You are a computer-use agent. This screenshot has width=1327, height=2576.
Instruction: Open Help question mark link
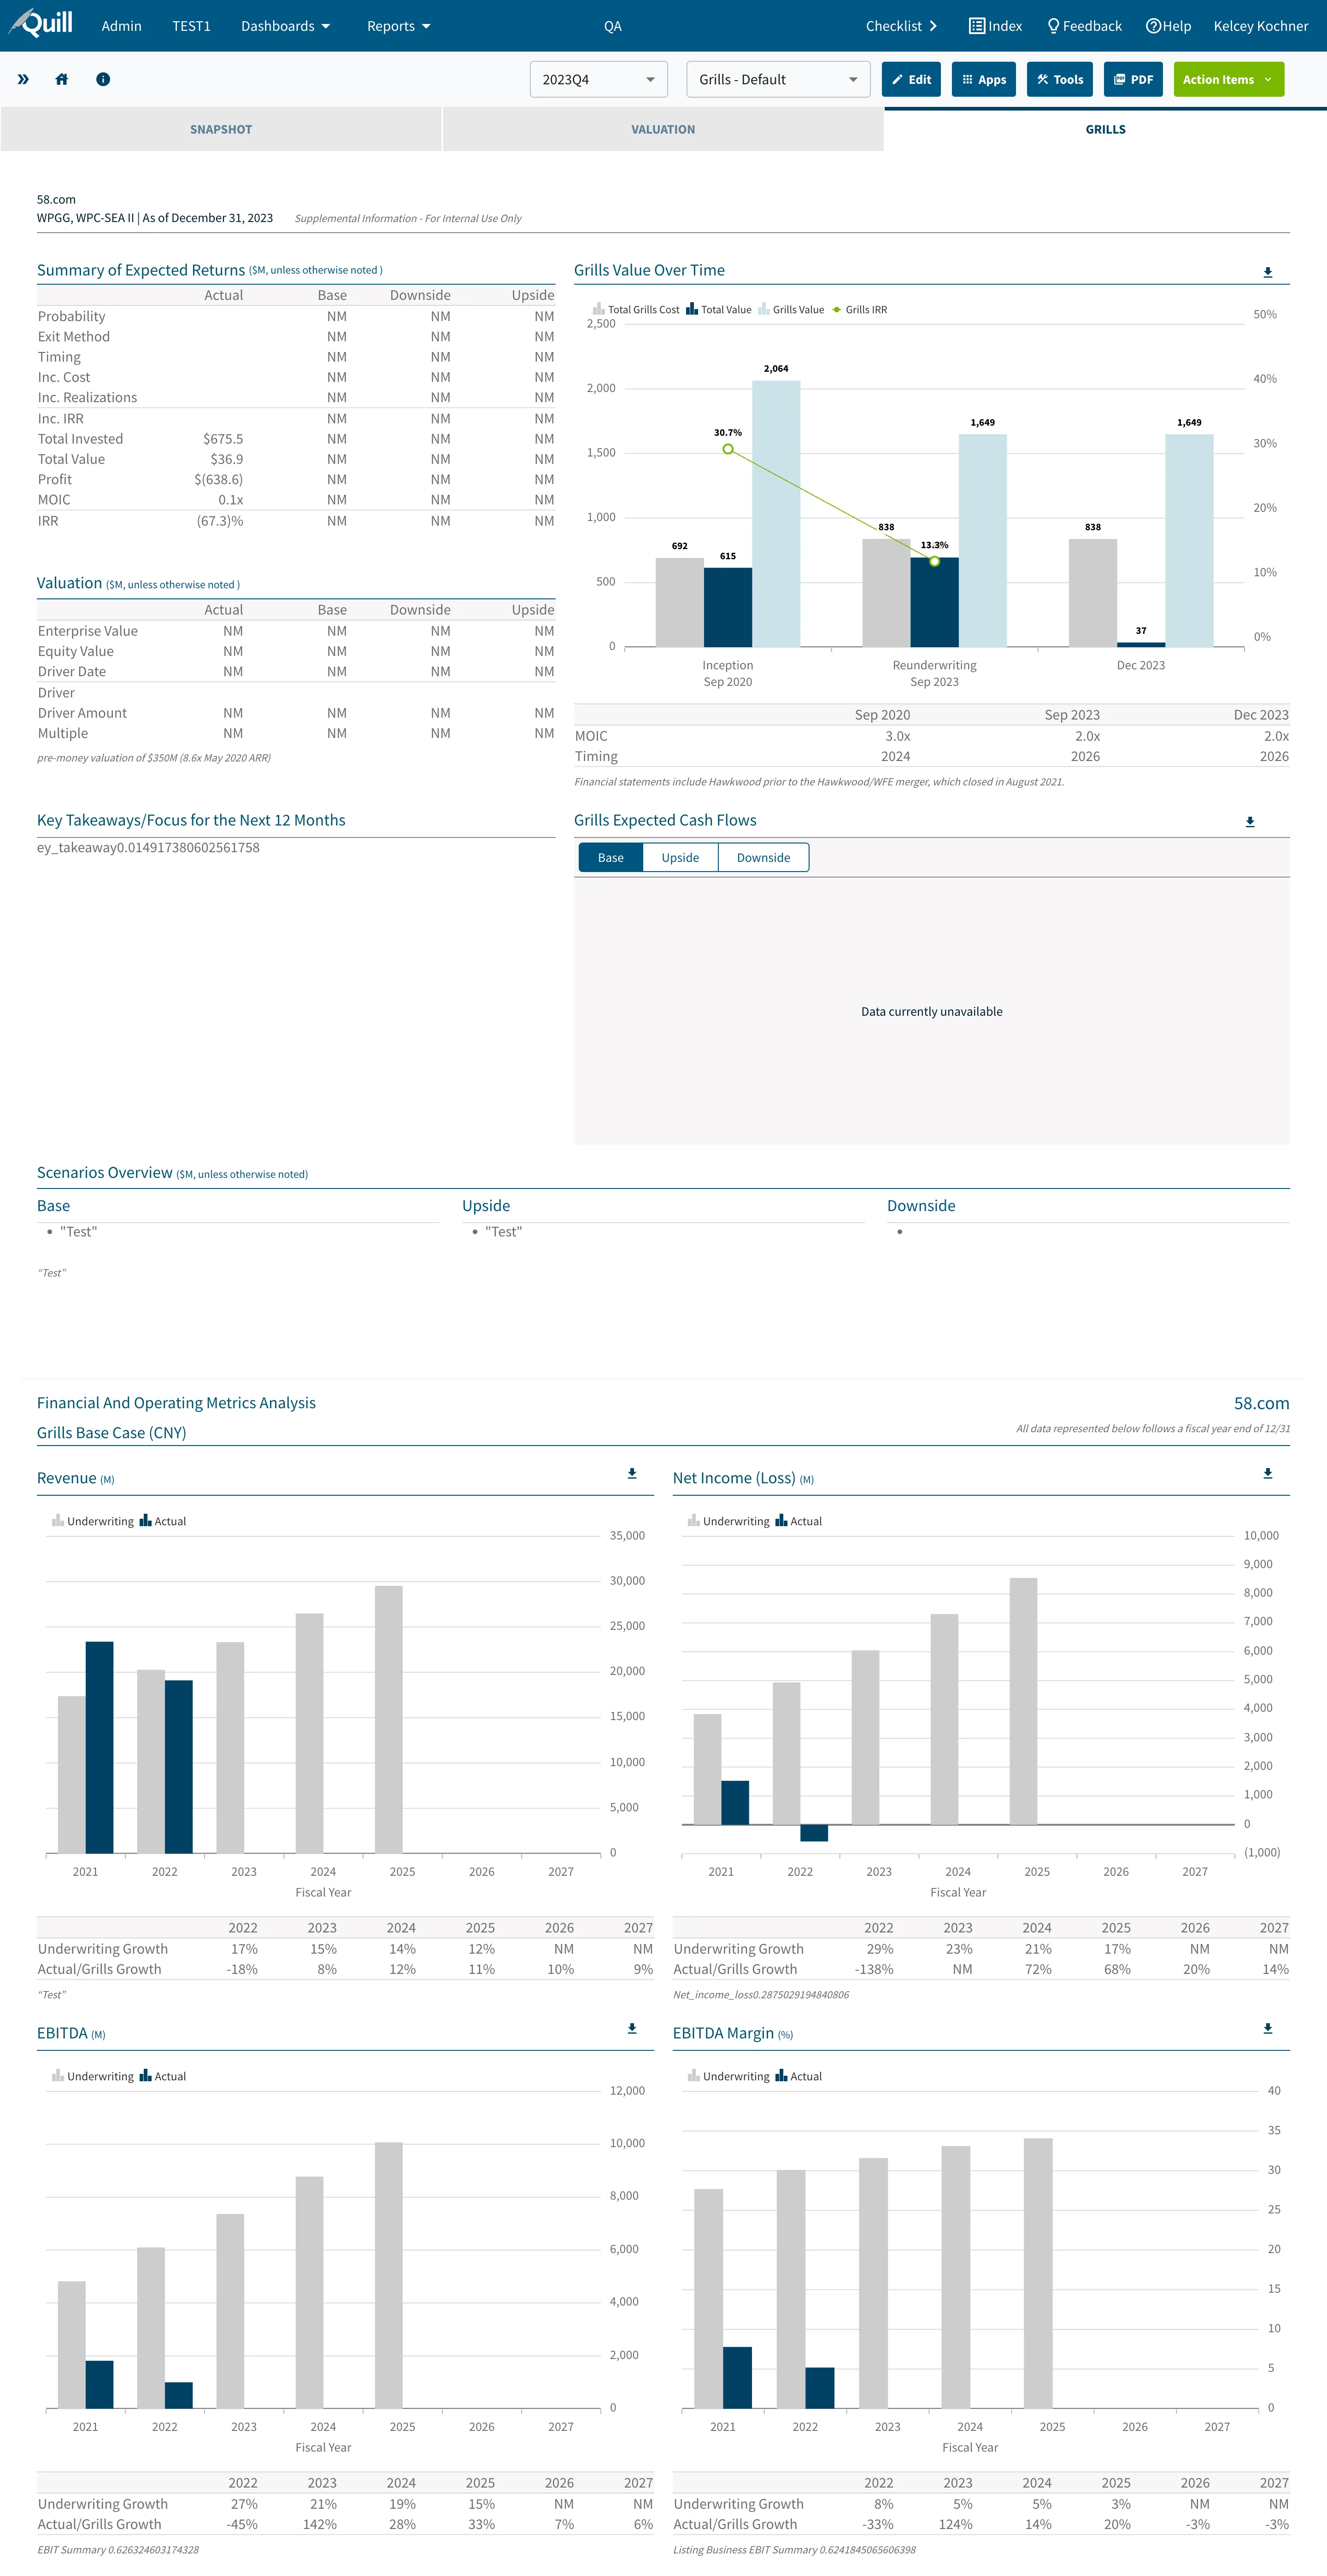(1168, 26)
